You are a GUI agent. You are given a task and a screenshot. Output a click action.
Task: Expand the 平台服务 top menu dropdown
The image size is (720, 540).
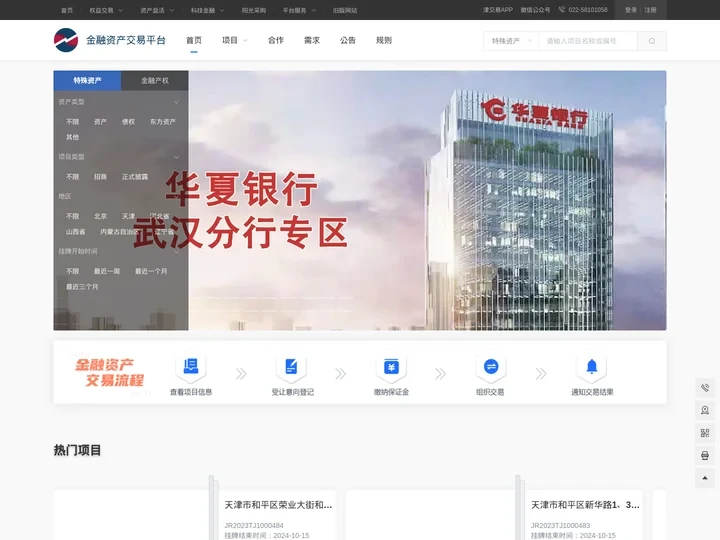[x=299, y=10]
